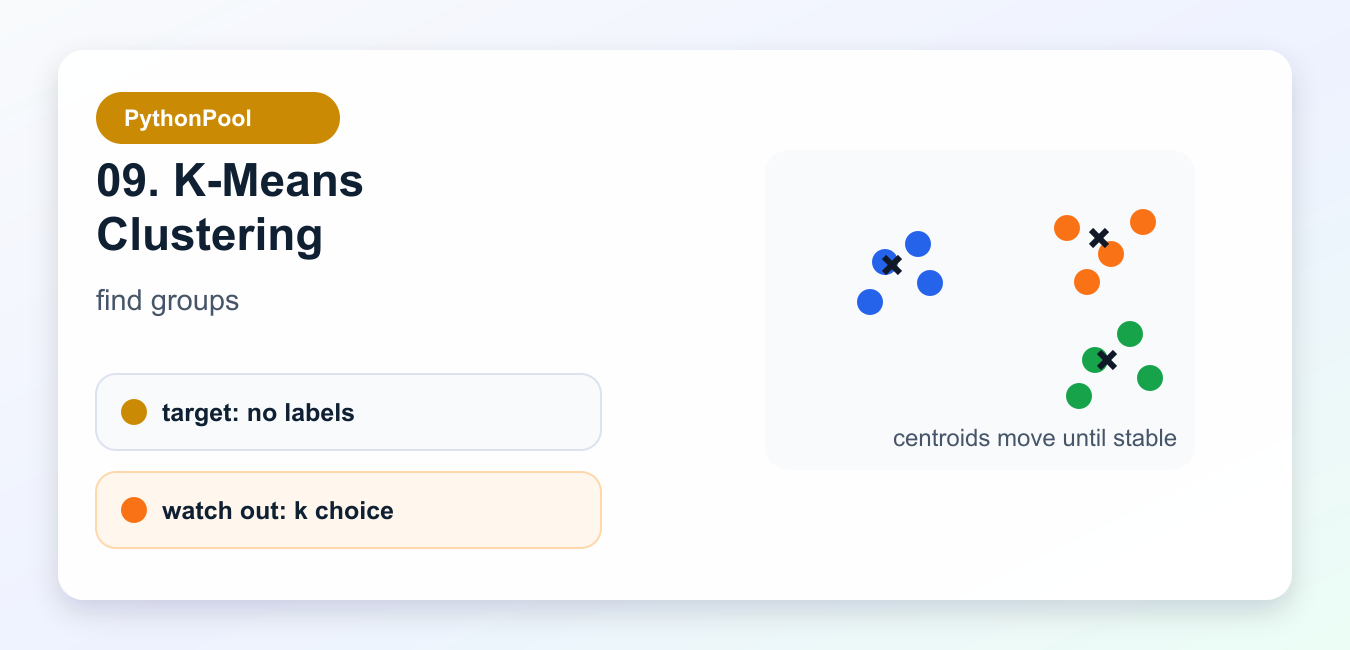Click the topmost green data point
The width and height of the screenshot is (1350, 650).
point(1130,334)
